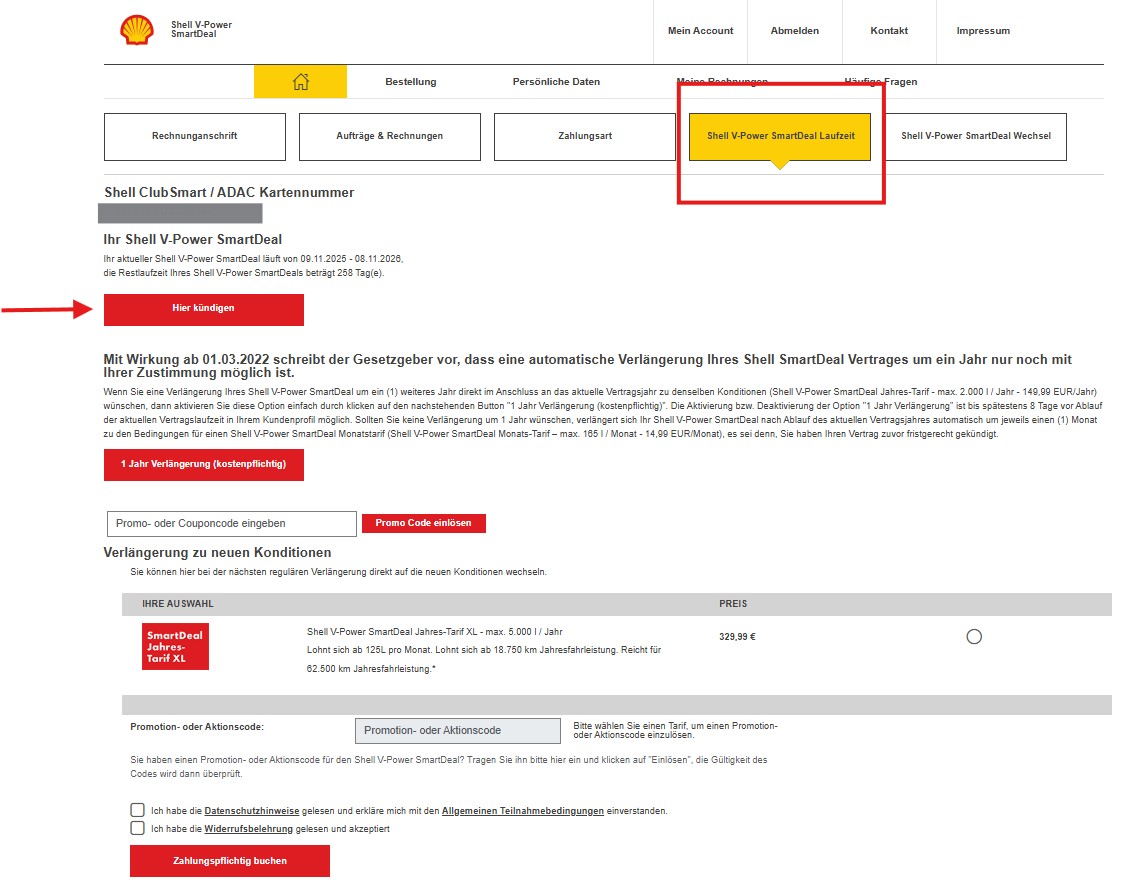Image resolution: width=1141 pixels, height=896 pixels.
Task: Open Shell V-Power SmartDeal Wechsel tab
Action: (975, 136)
